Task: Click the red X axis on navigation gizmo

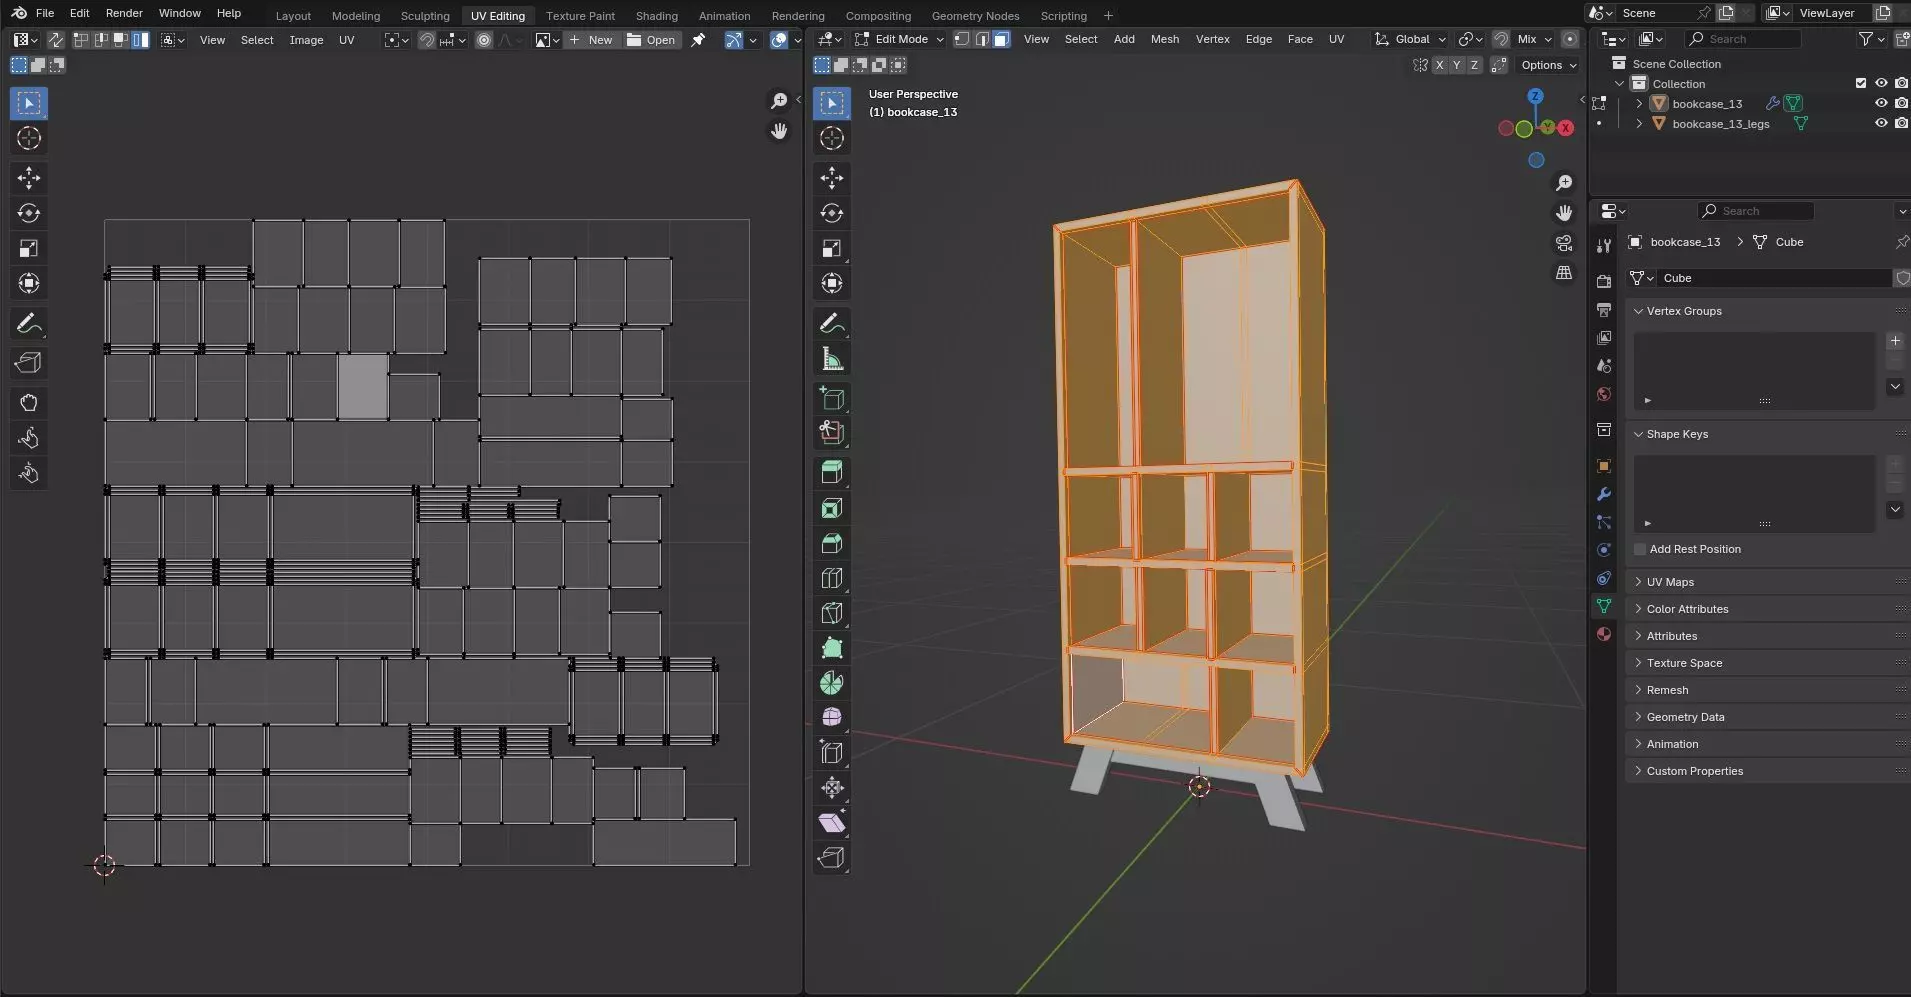Action: pyautogui.click(x=1566, y=128)
